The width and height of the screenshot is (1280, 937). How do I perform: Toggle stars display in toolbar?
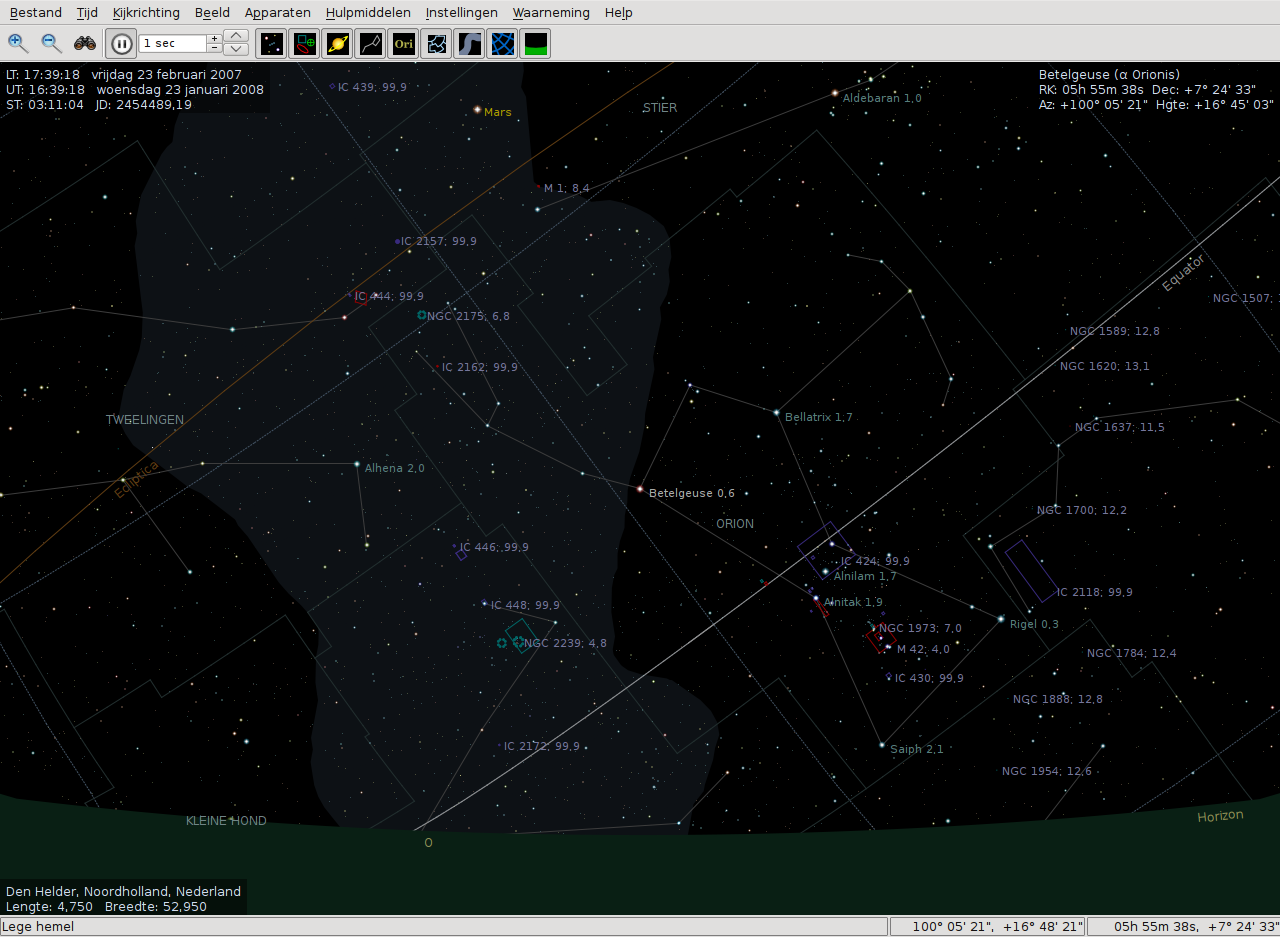(272, 44)
